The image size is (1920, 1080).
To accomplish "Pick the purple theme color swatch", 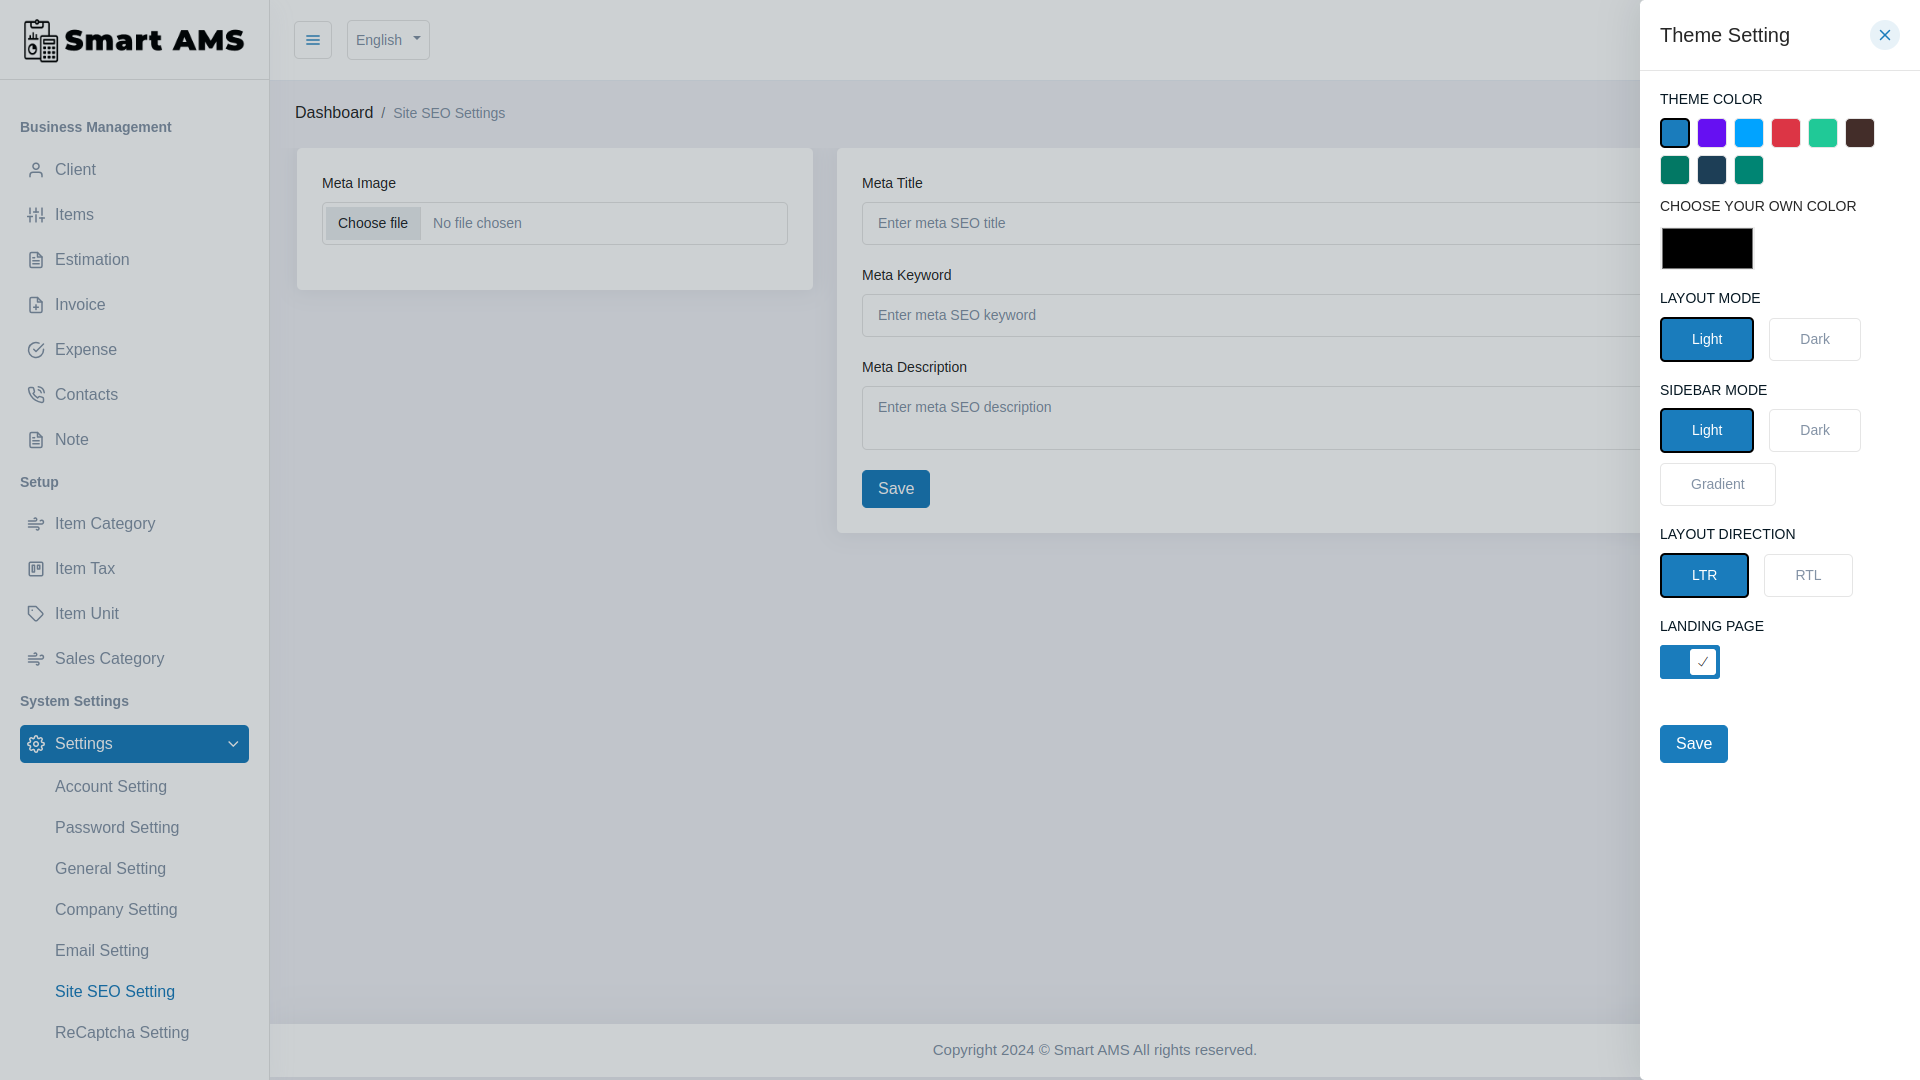I will click(1712, 133).
